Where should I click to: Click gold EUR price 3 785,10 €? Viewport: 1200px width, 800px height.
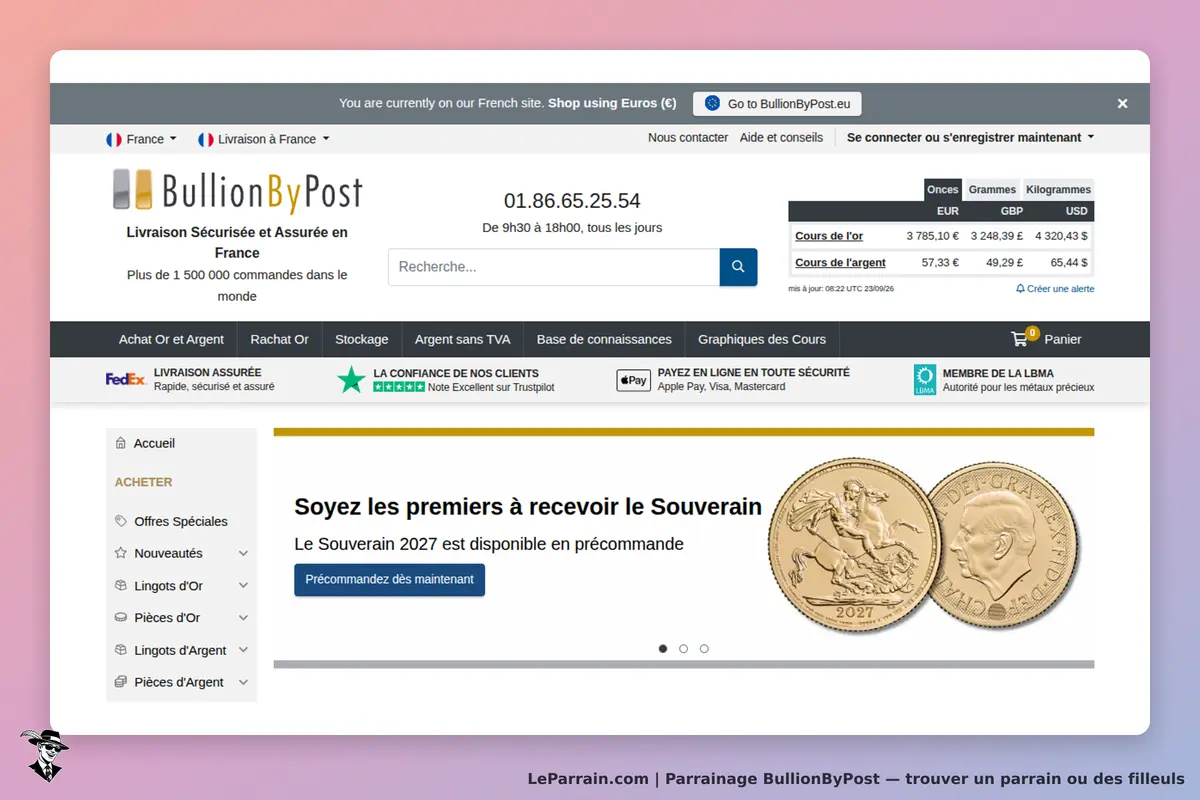932,236
